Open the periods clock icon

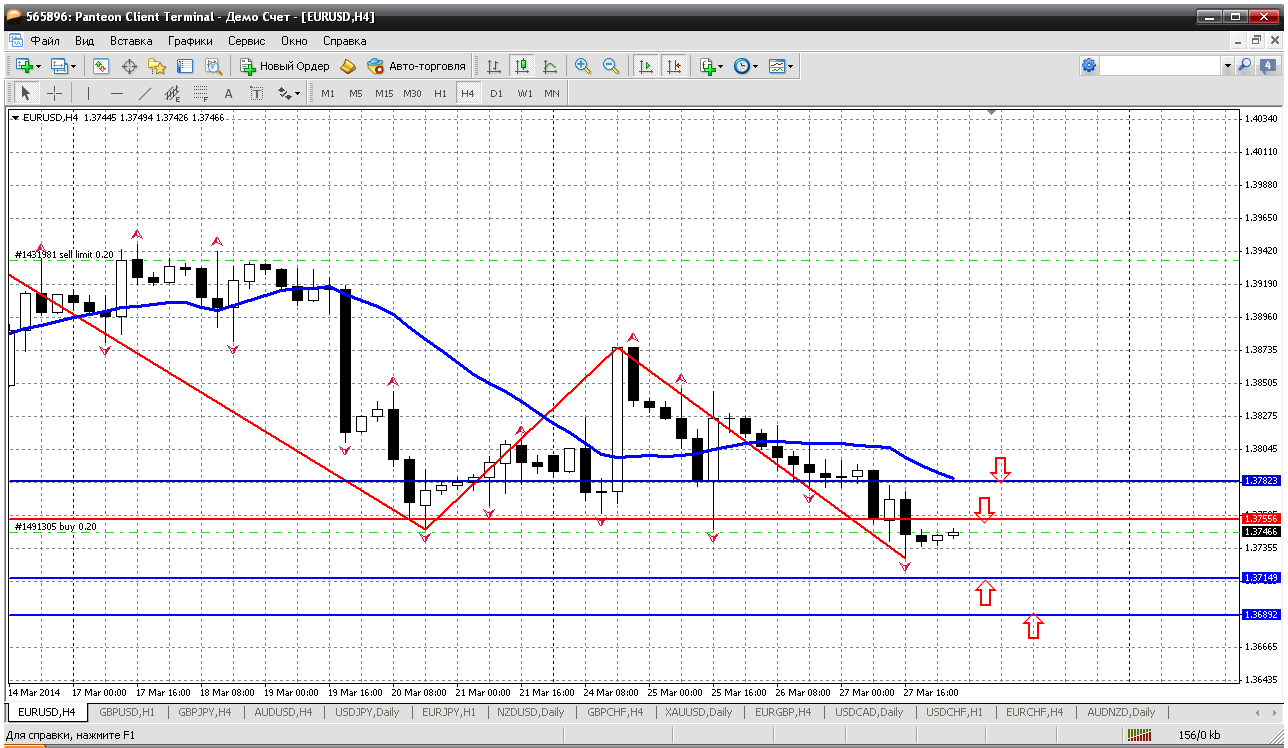741,66
